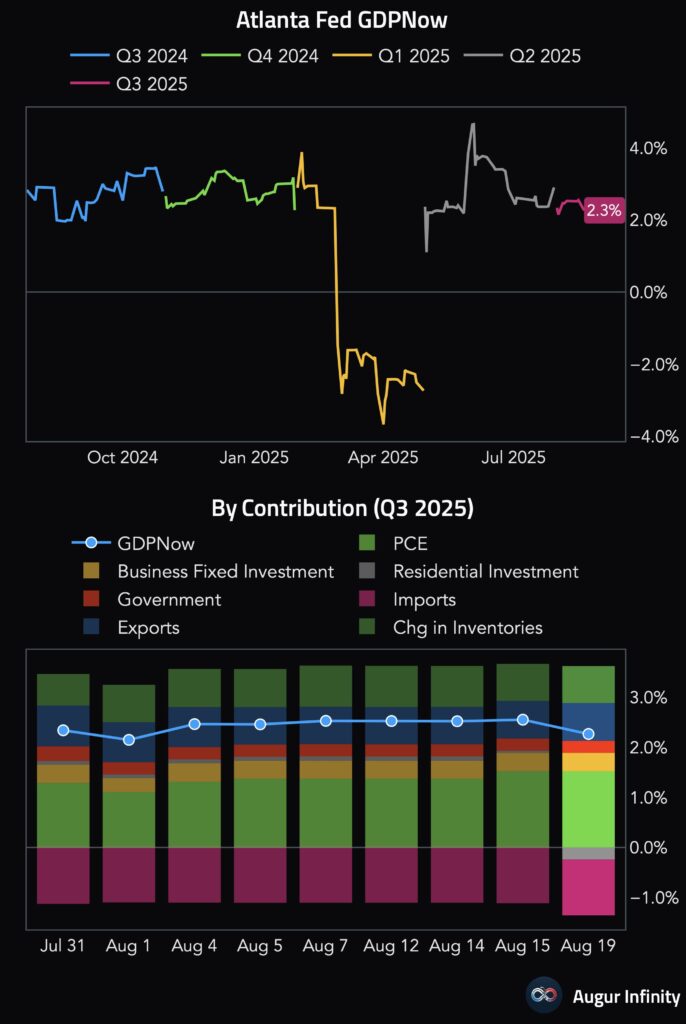This screenshot has width=686, height=1024.
Task: Click the GDPNow data point for Aug 1
Action: (129, 740)
